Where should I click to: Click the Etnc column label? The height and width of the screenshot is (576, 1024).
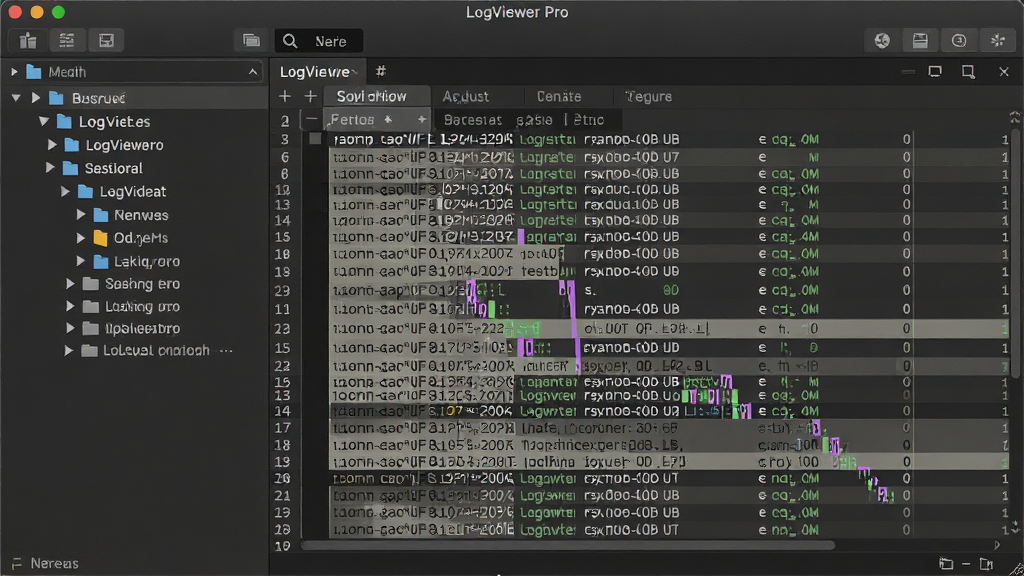(x=589, y=120)
